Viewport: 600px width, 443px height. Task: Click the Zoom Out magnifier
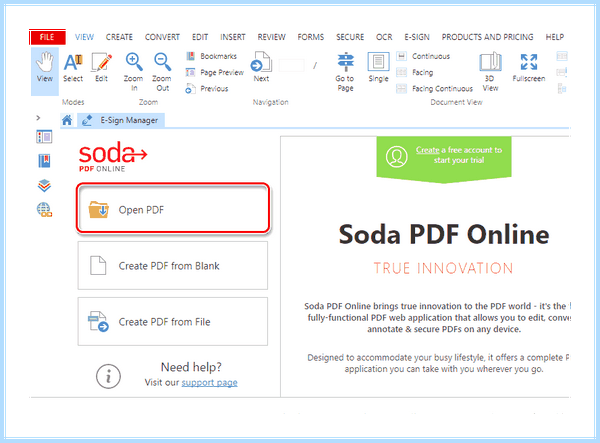click(x=162, y=72)
